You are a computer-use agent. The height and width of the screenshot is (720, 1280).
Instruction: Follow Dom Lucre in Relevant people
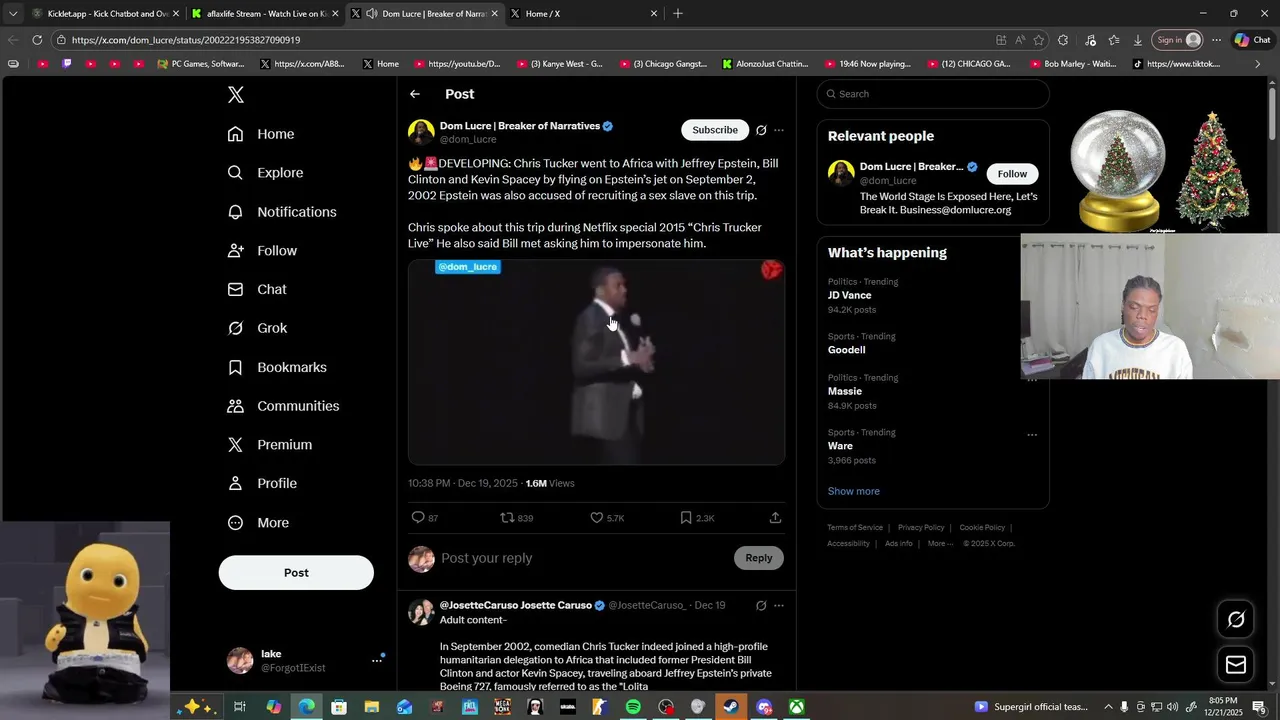1012,174
